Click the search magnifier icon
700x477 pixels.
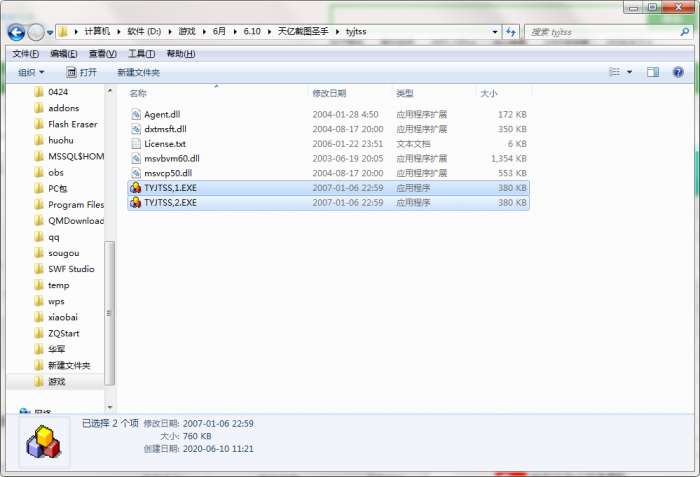click(x=684, y=32)
